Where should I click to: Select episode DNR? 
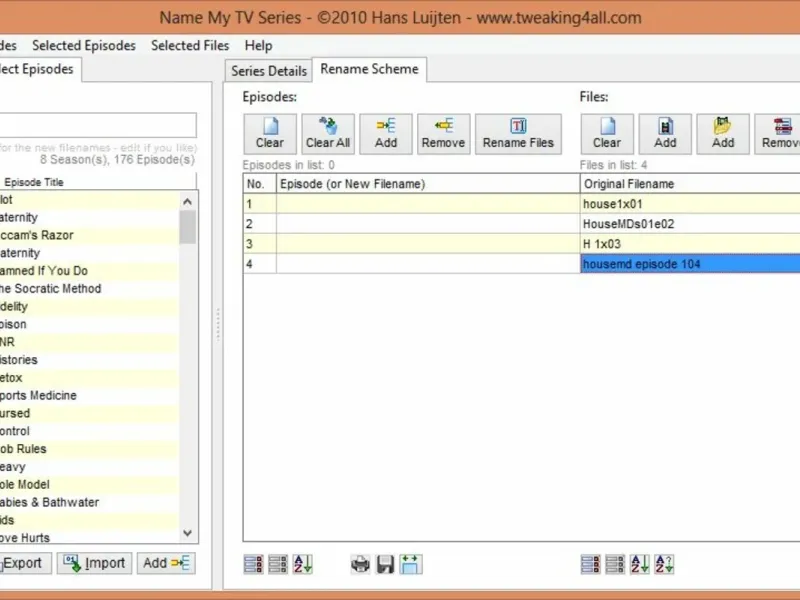pyautogui.click(x=89, y=342)
